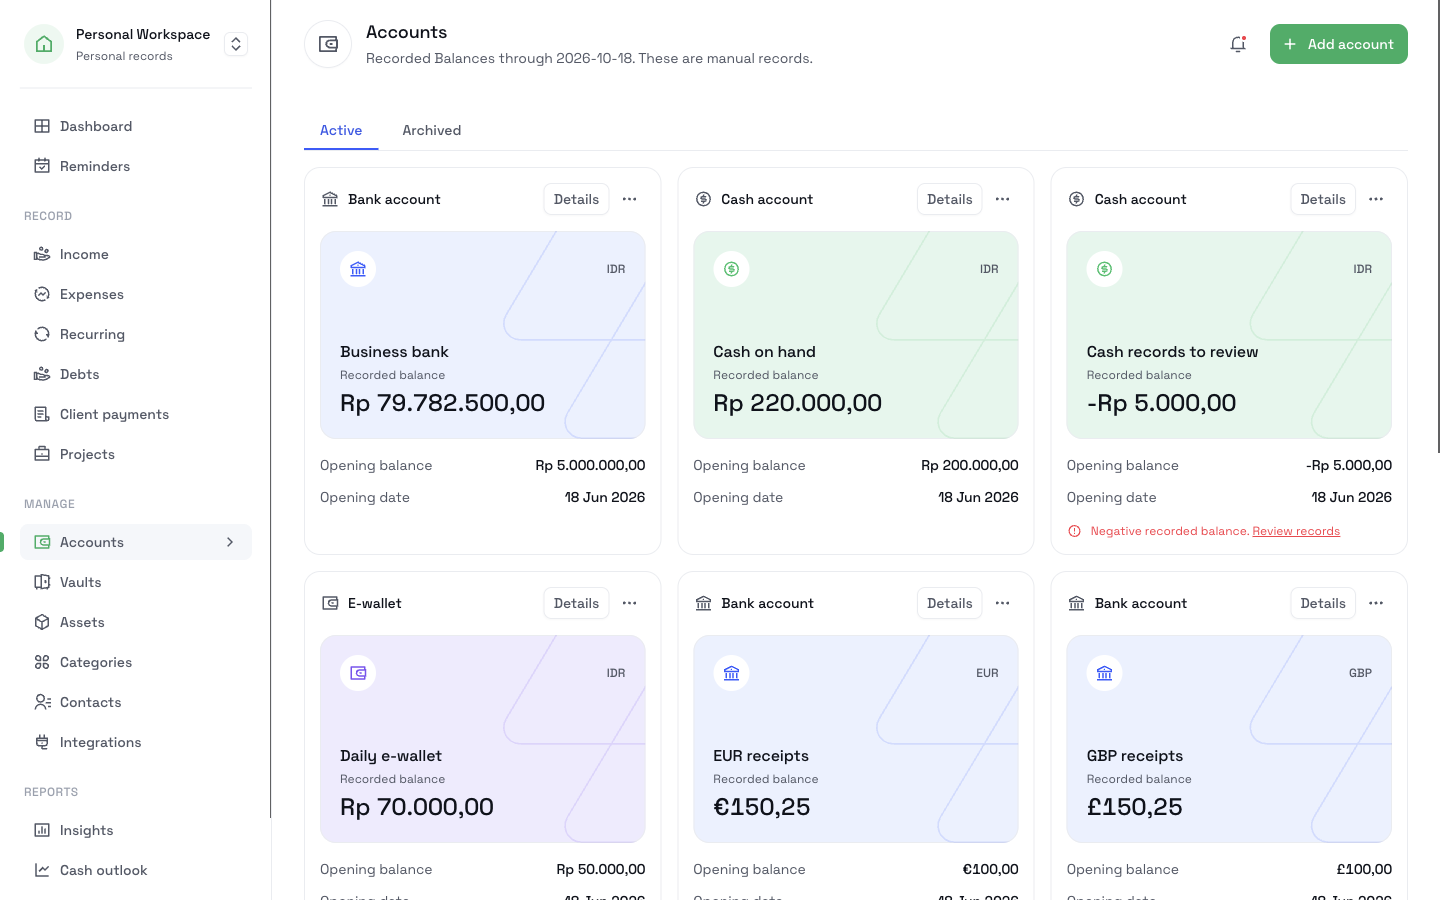The image size is (1440, 900).
Task: Click the workspace home icon
Action: pos(44,44)
